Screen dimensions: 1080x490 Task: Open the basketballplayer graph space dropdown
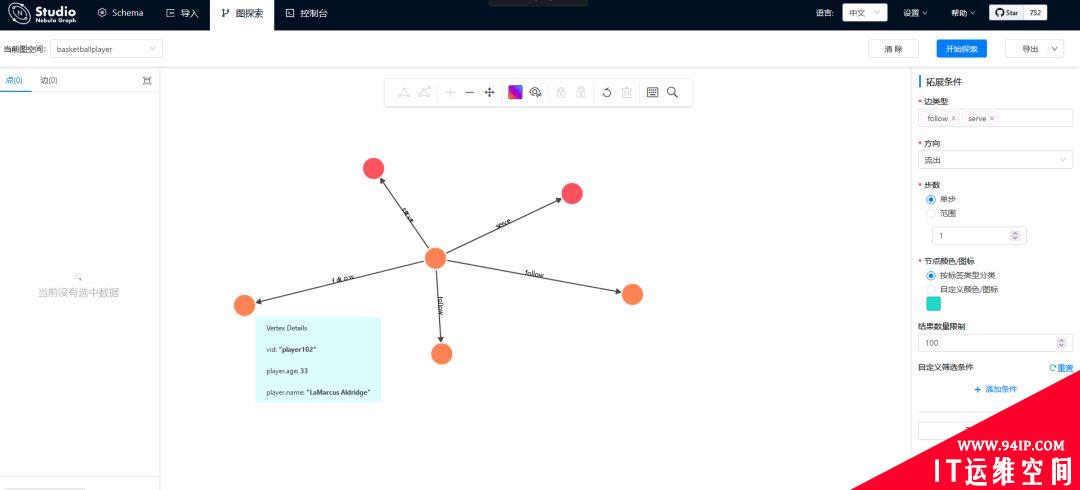pyautogui.click(x=107, y=49)
